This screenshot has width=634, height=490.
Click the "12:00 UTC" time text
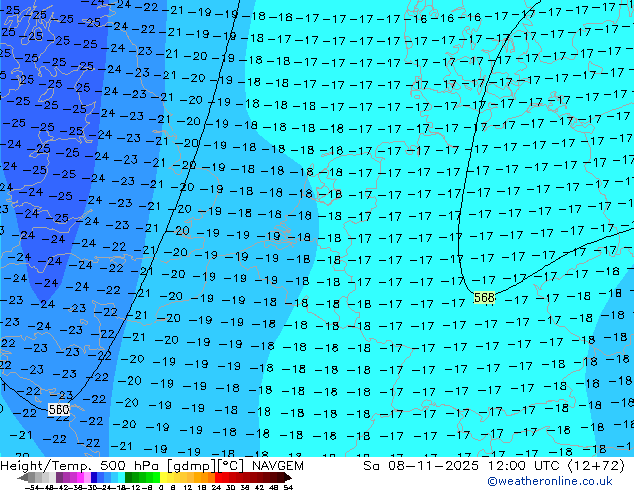pos(526,466)
